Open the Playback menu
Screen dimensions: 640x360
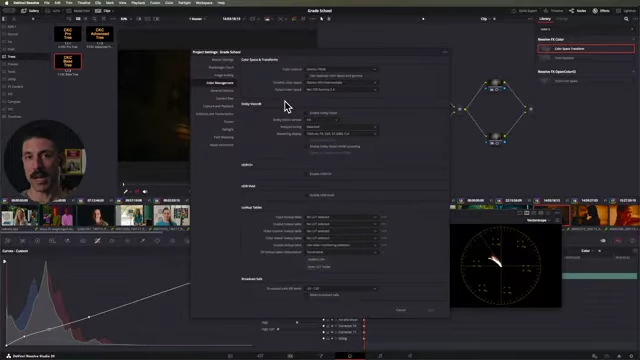[138, 2]
